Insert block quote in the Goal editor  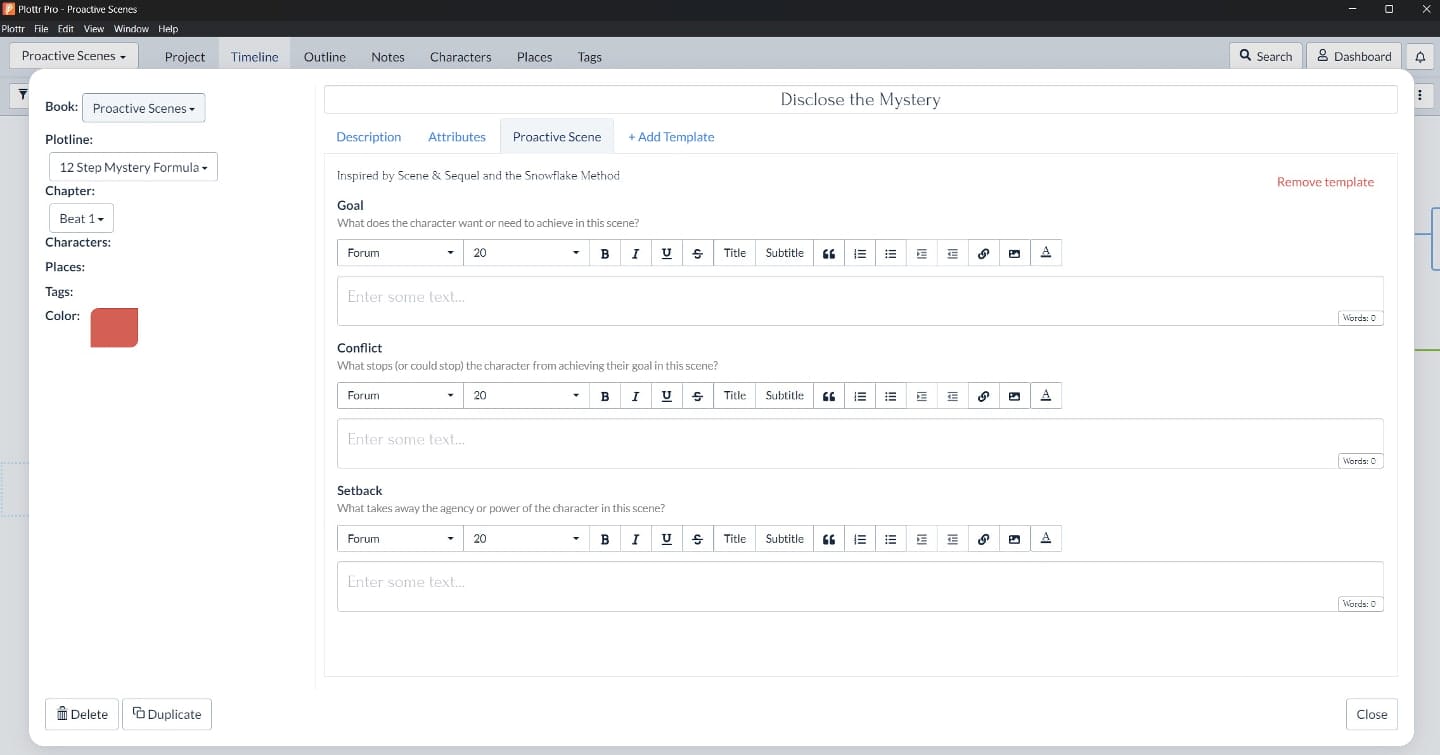829,253
